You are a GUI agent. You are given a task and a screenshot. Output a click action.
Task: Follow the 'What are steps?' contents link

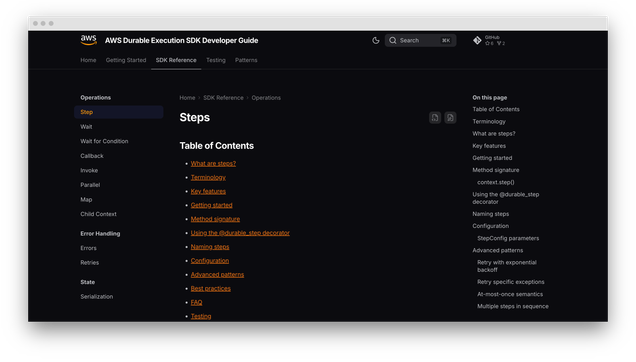[213, 164]
